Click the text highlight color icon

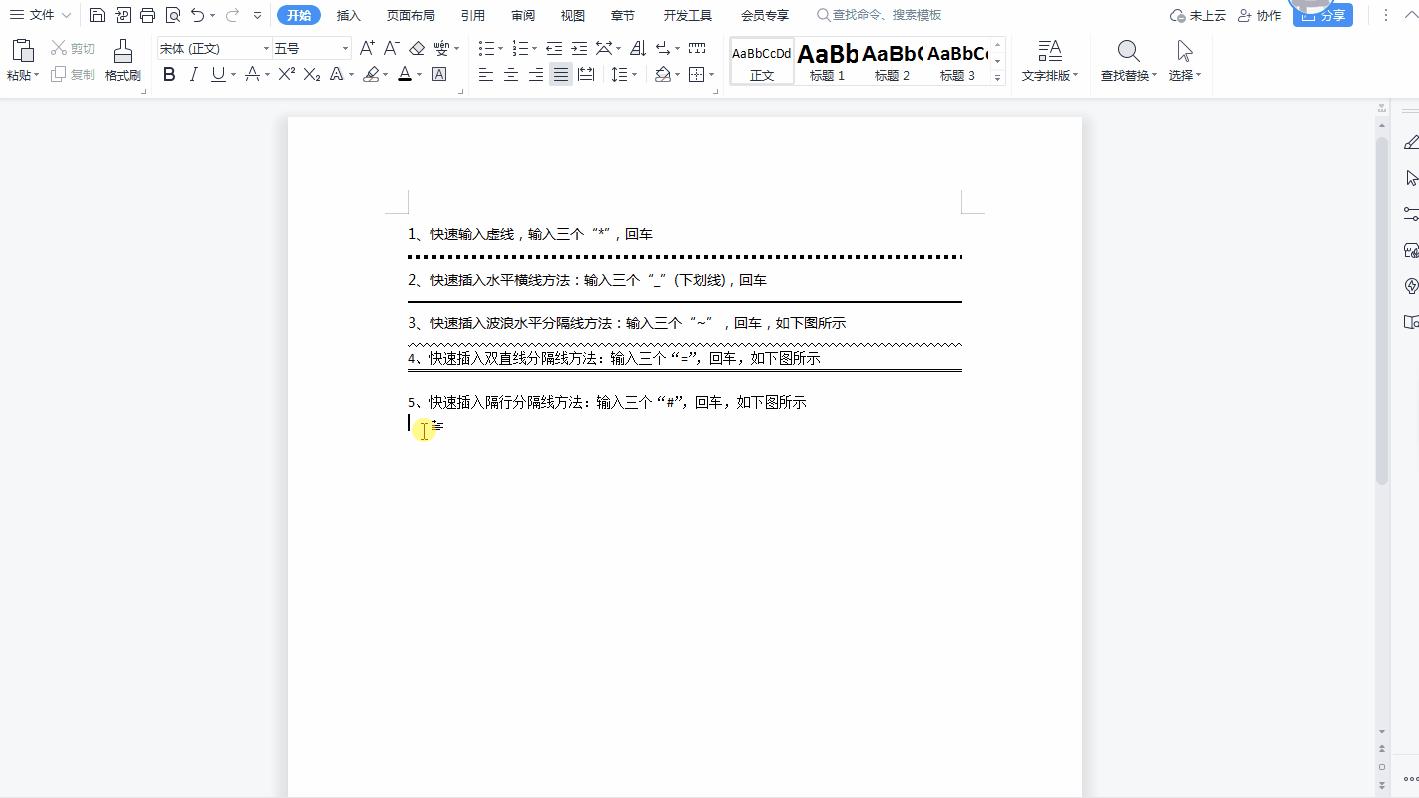370,73
